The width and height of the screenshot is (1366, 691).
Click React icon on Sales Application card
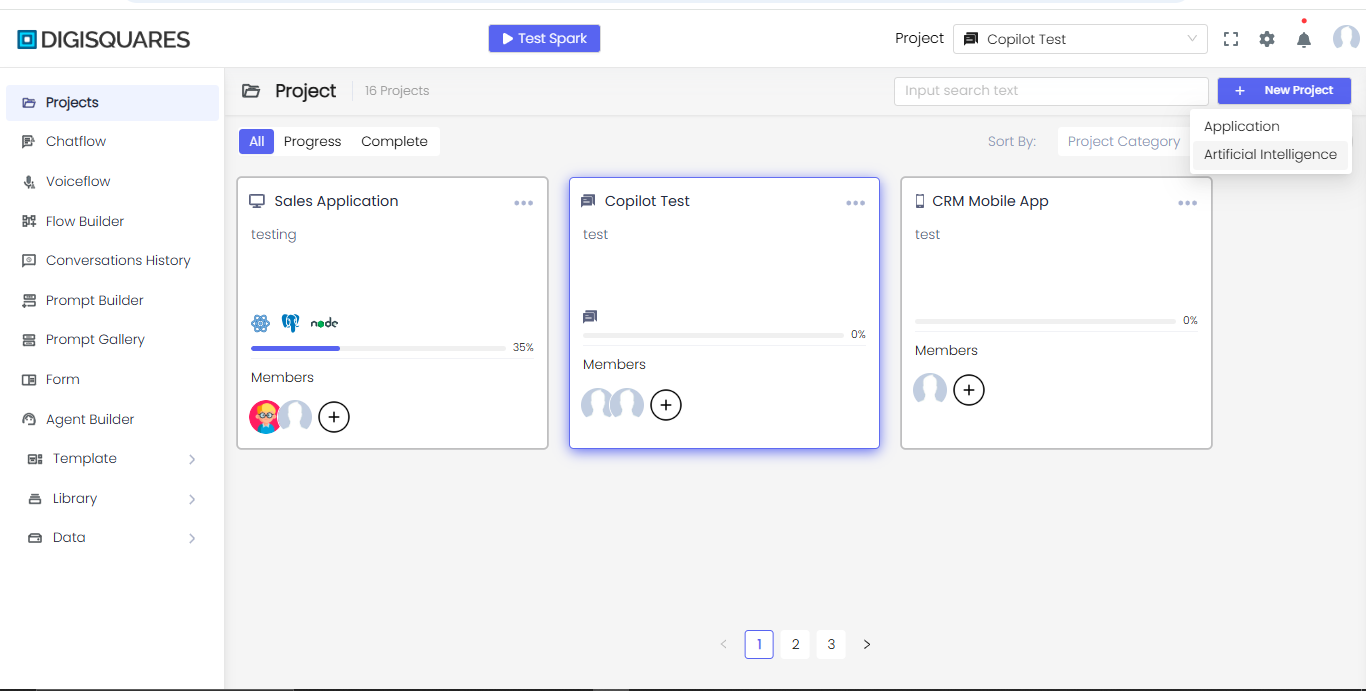[x=261, y=323]
